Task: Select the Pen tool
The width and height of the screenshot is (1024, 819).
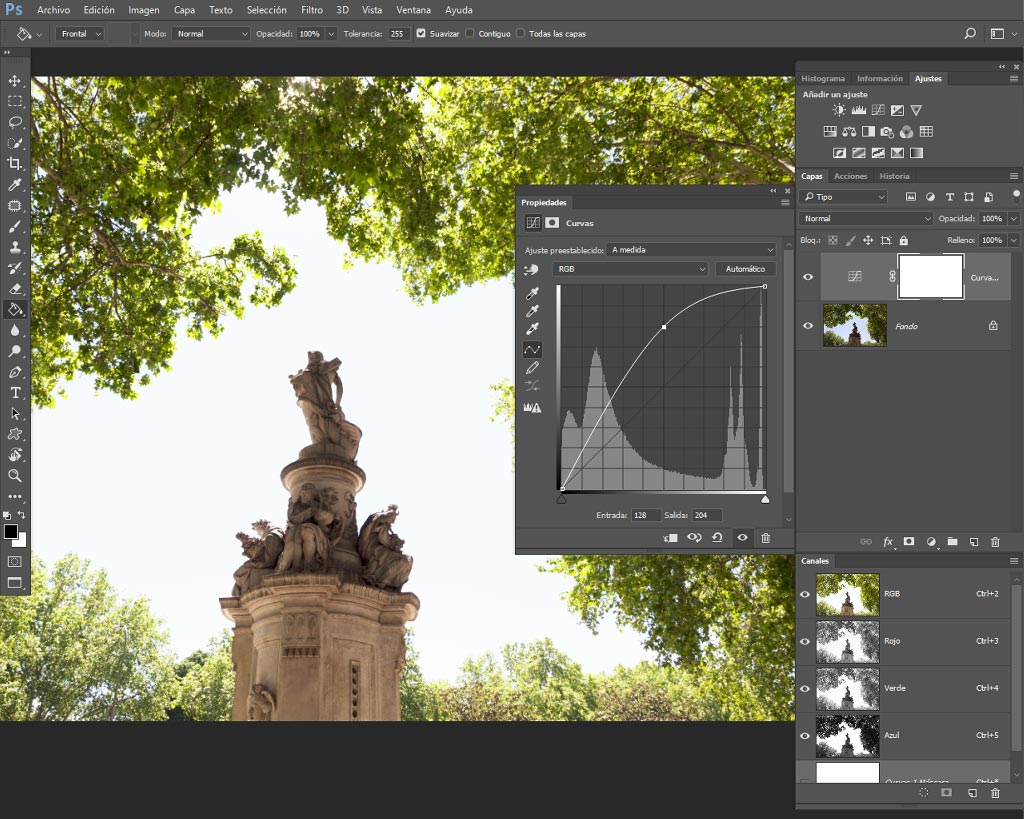Action: tap(14, 372)
